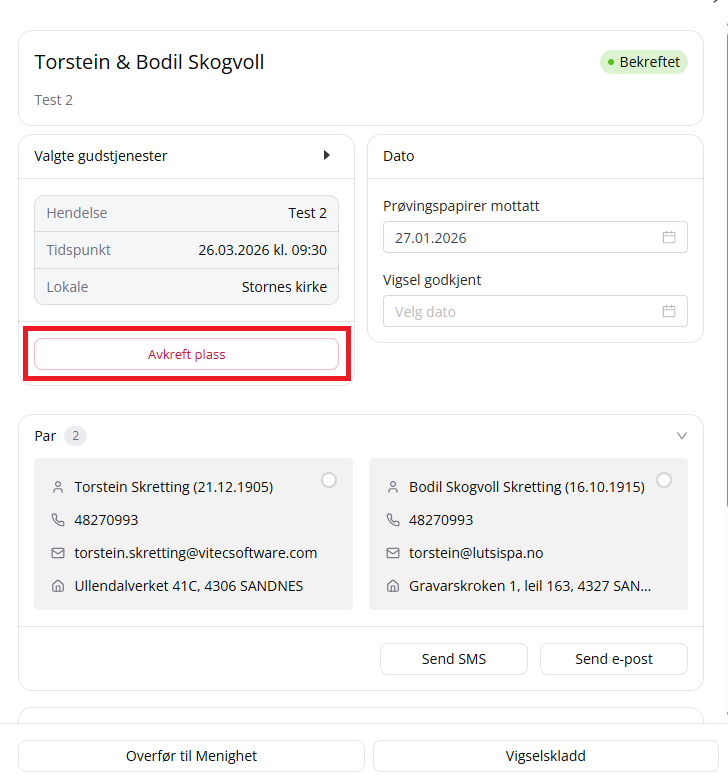Click Vigsel godkjent Velg dato field
Image resolution: width=728 pixels, height=784 pixels.
535,311
